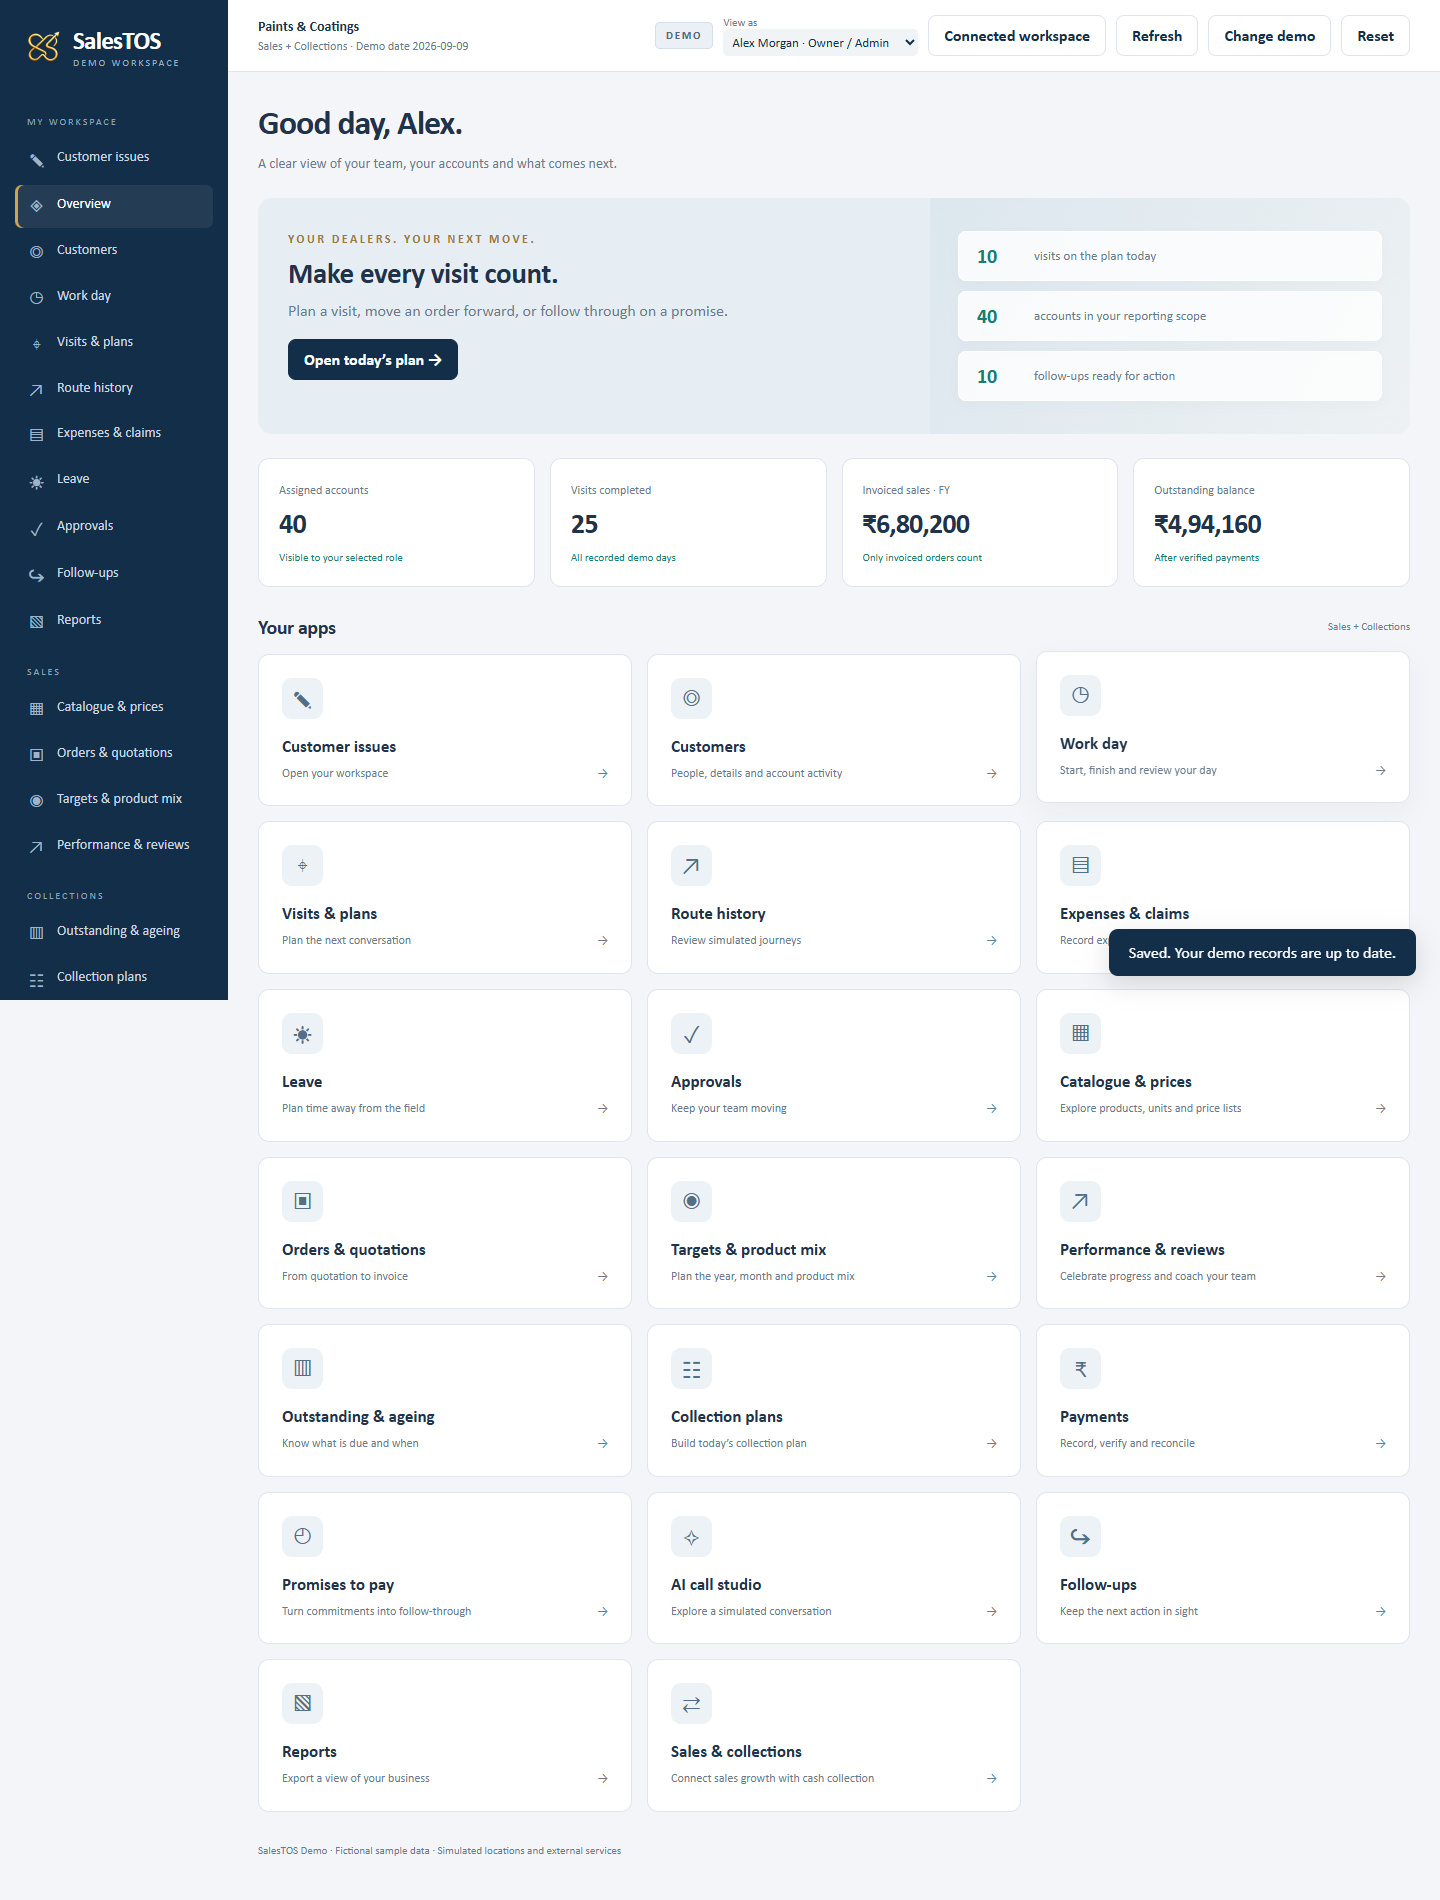
Task: Open the Reports app card
Action: 445,1736
